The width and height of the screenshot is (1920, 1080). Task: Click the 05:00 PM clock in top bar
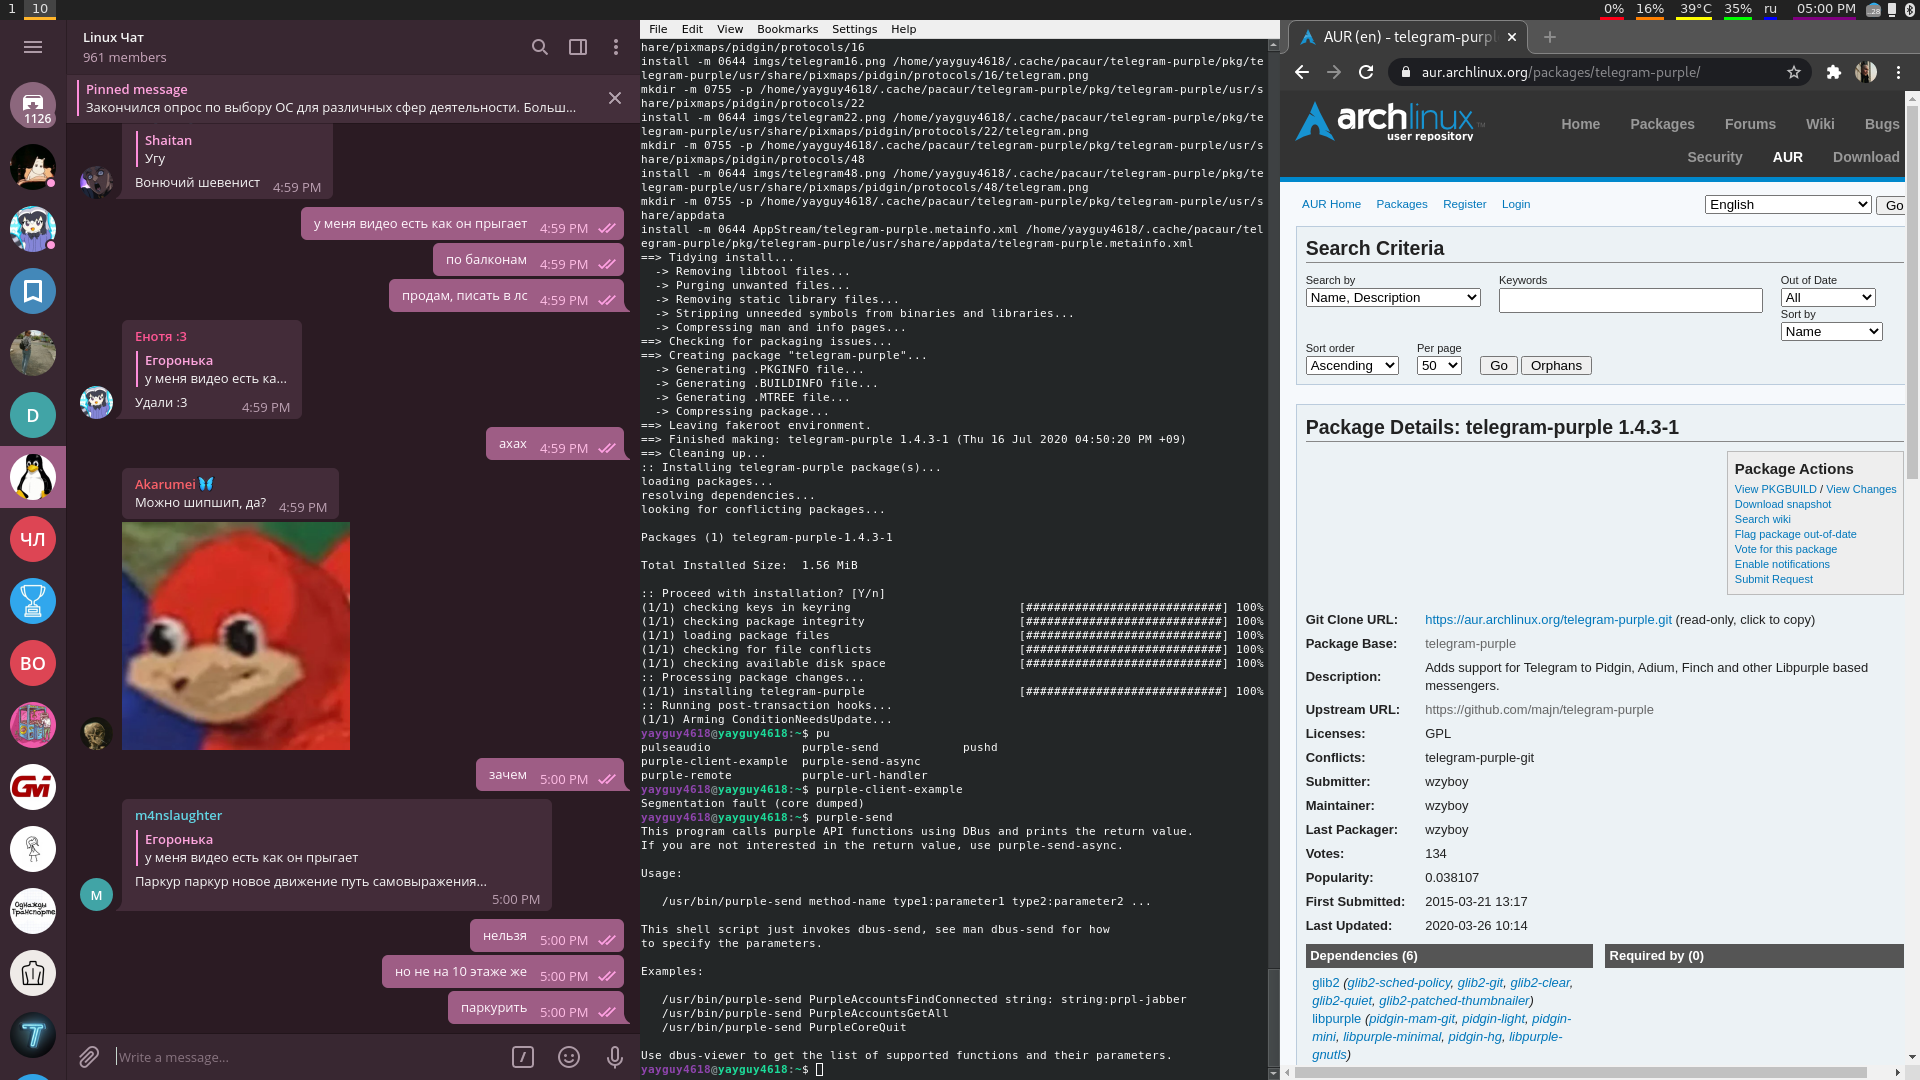tap(1826, 9)
